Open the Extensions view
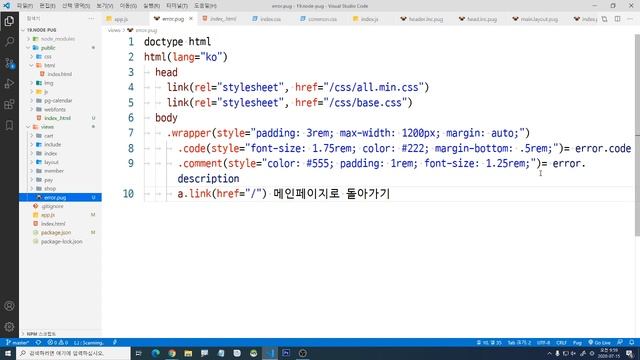 click(x=9, y=104)
